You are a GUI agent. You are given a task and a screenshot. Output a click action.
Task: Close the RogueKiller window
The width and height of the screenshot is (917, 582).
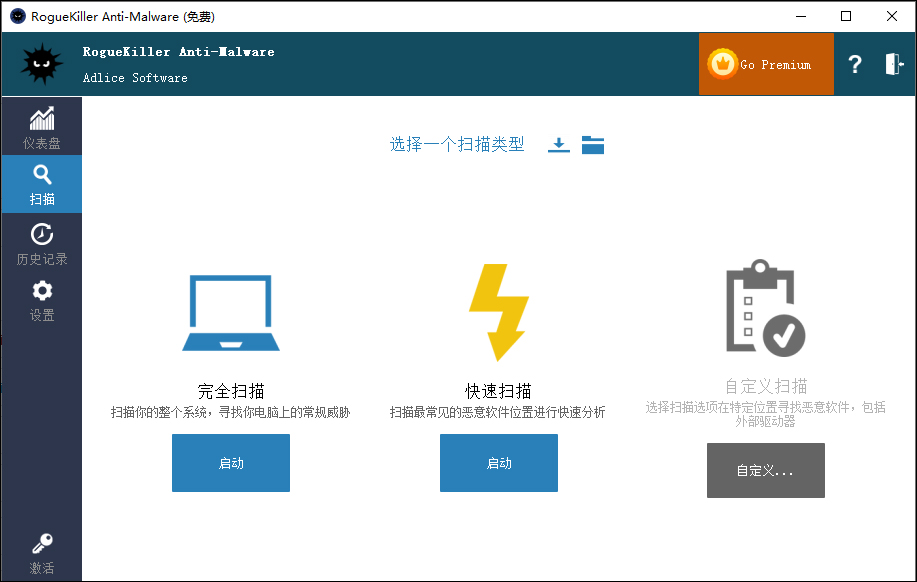[891, 16]
